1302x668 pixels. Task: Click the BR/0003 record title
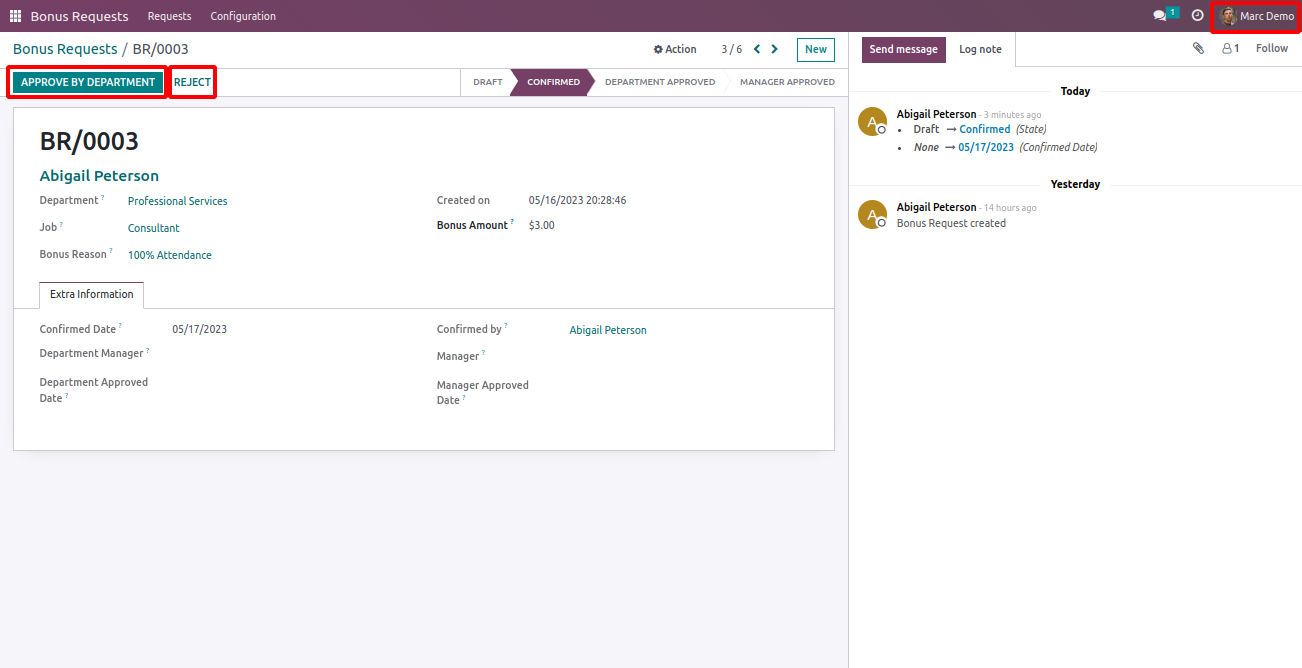(x=89, y=141)
